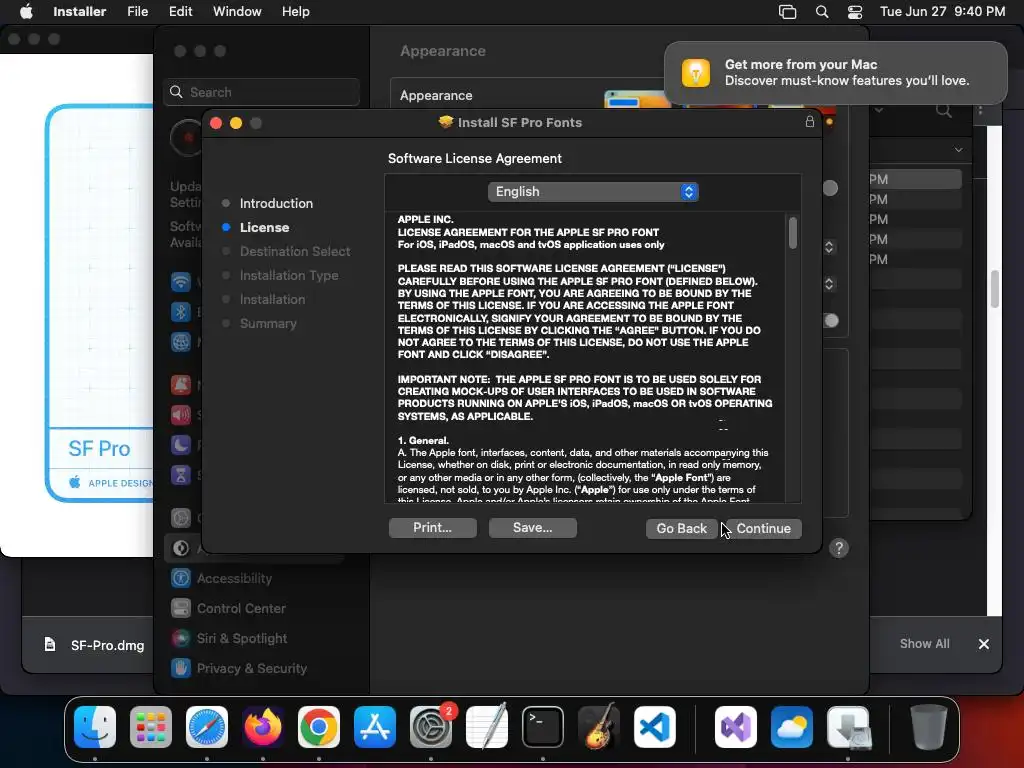1024x768 pixels.
Task: Open the Apple menu
Action: (x=26, y=12)
